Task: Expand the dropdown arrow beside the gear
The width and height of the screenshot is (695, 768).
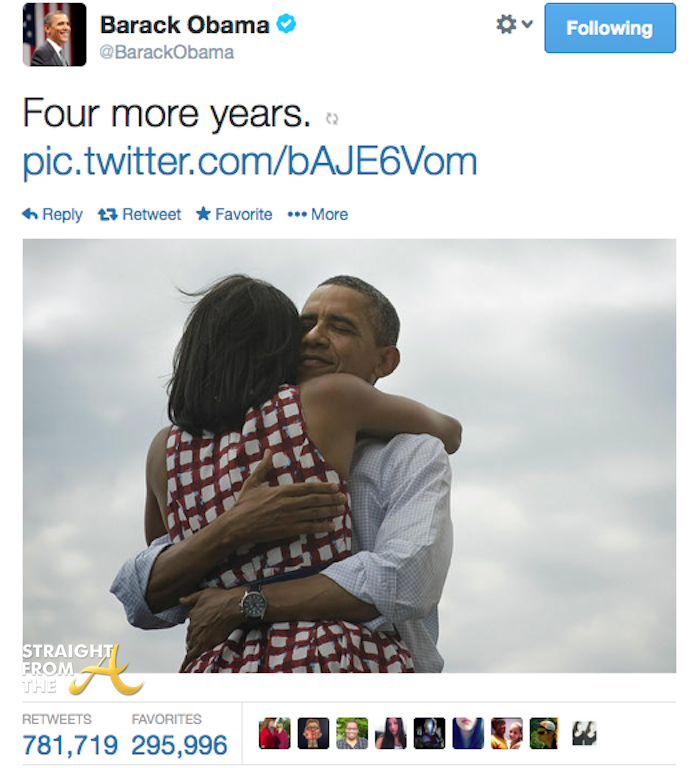Action: click(527, 24)
